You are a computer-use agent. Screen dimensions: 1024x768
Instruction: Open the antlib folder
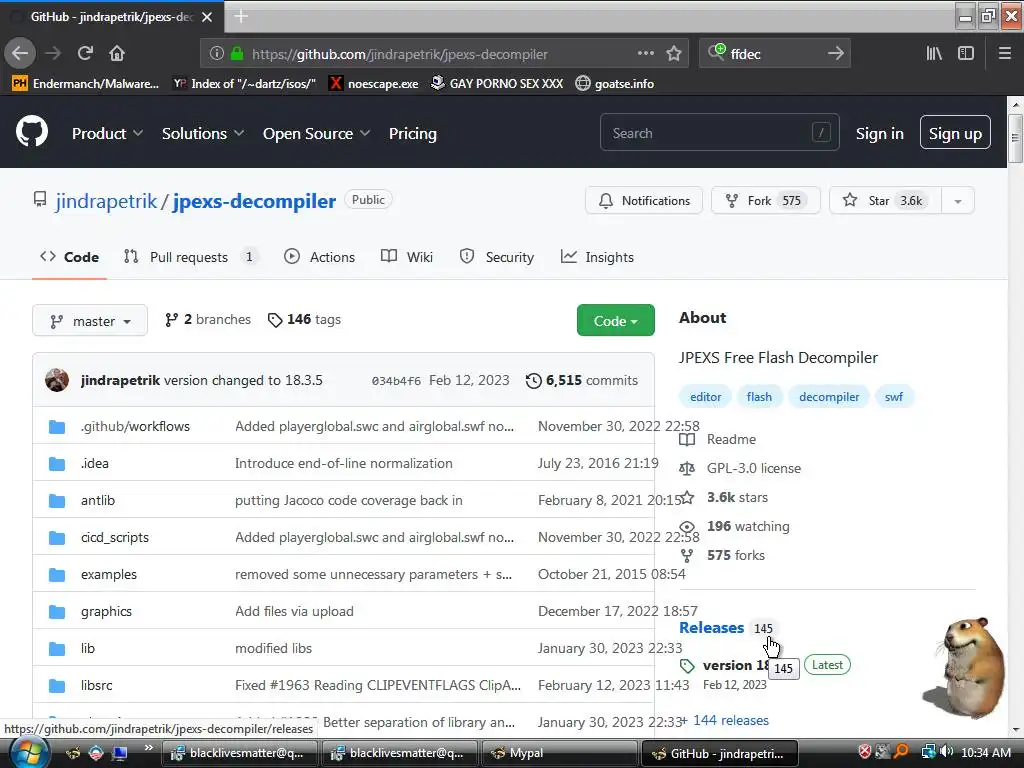[98, 500]
